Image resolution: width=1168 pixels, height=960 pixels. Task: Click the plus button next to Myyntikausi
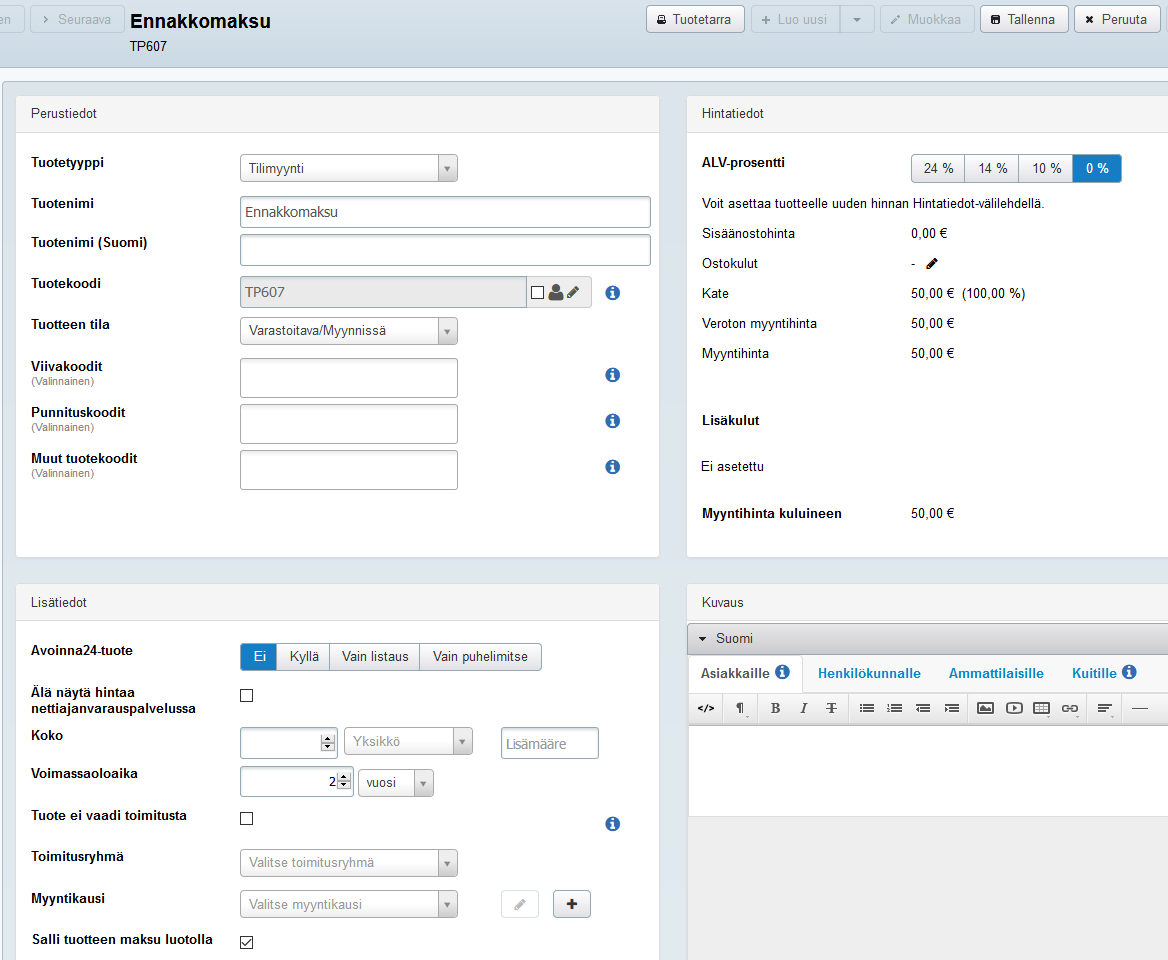(x=572, y=904)
